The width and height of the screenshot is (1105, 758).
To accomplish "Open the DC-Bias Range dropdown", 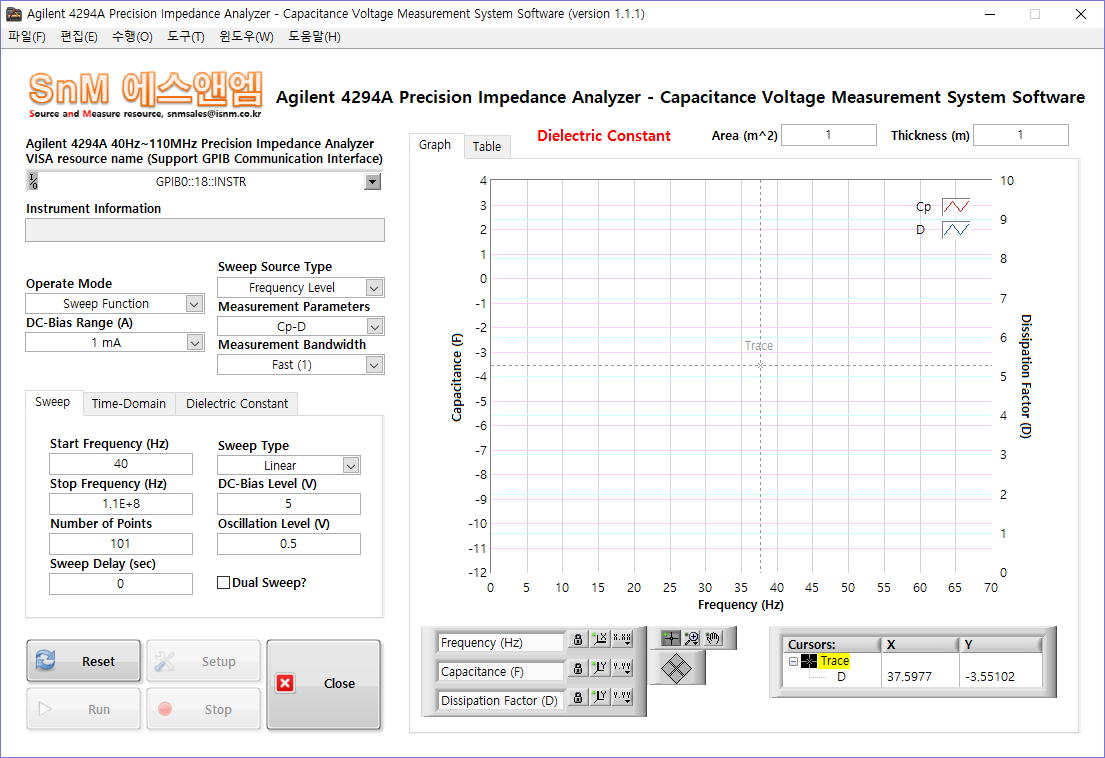I will [x=194, y=342].
